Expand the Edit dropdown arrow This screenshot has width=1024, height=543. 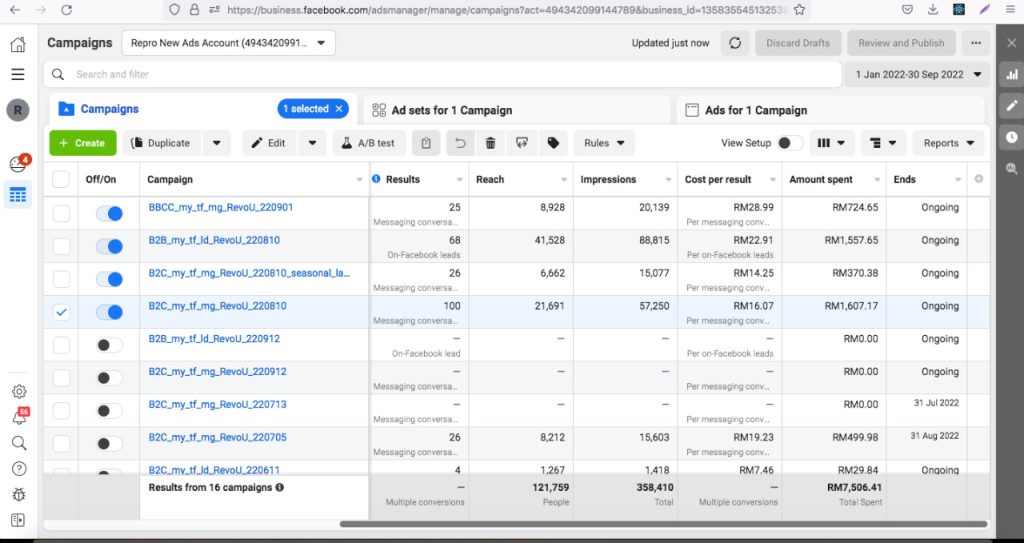pos(313,143)
